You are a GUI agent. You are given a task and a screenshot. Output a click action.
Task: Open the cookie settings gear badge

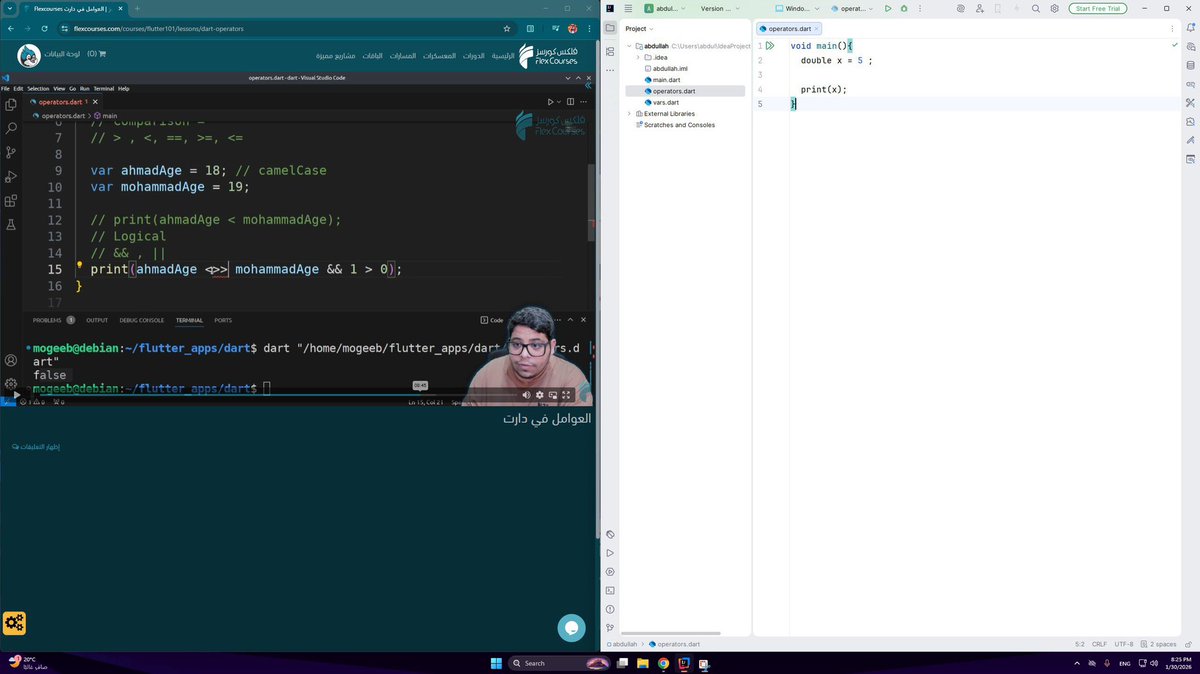pos(14,623)
